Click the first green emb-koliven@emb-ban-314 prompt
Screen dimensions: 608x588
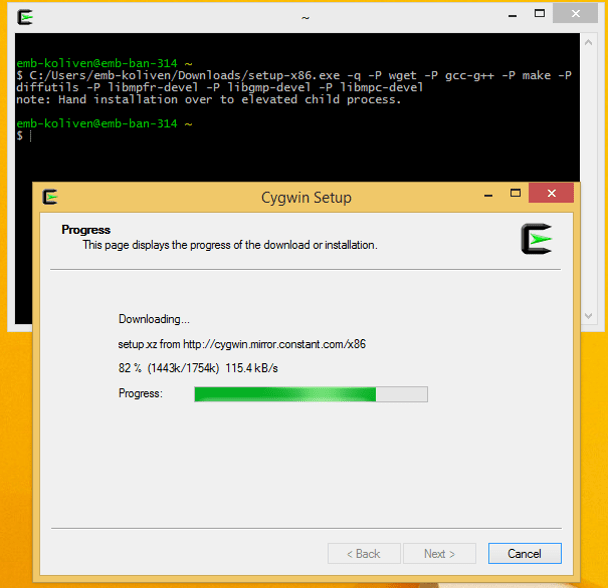tap(97, 63)
